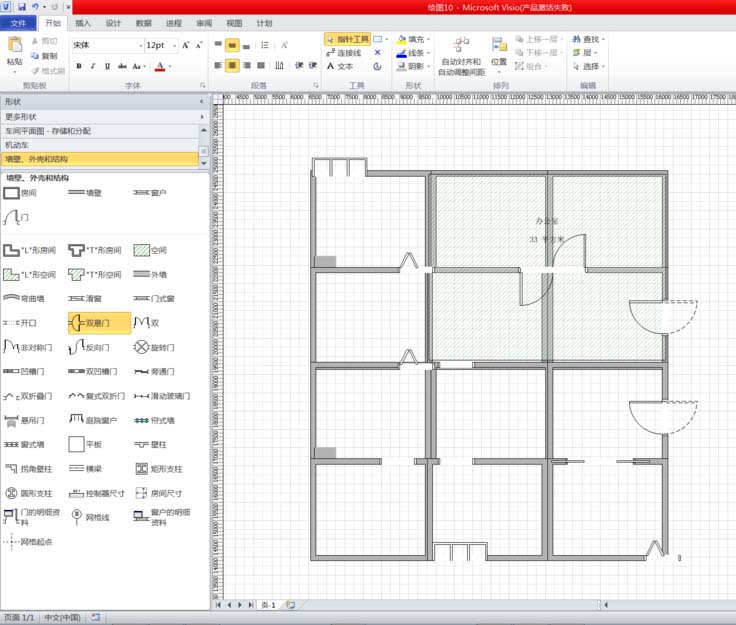736x625 pixels.
Task: Click the 复制 Copy button
Action: click(44, 56)
